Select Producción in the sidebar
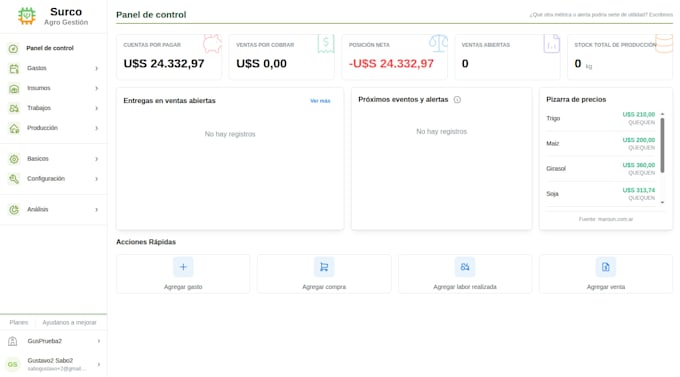680x377 pixels. click(42, 128)
